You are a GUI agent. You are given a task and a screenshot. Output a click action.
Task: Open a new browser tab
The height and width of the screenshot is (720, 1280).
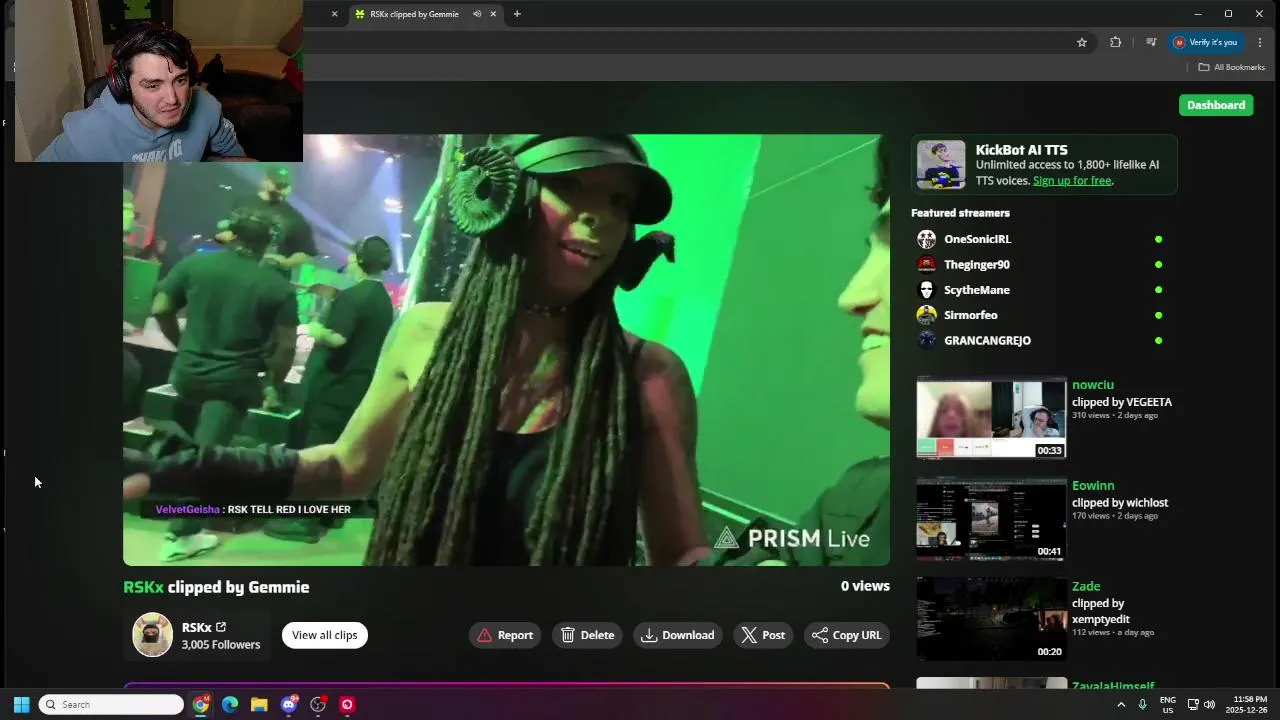(x=517, y=14)
